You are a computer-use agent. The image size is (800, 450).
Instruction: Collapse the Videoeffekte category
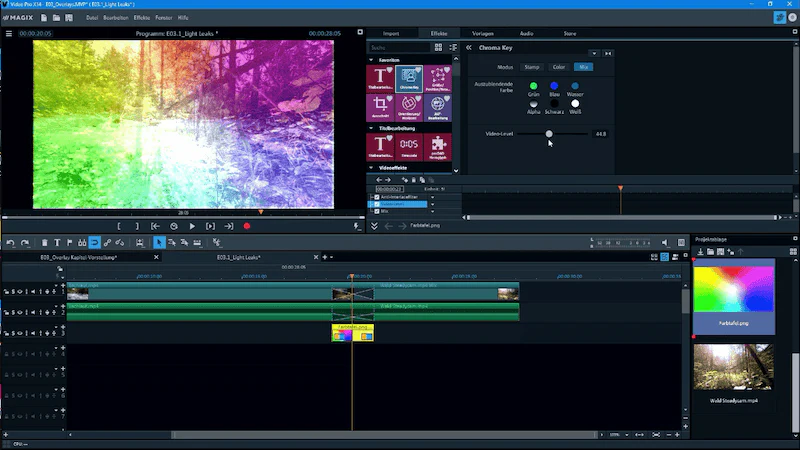[x=371, y=168]
